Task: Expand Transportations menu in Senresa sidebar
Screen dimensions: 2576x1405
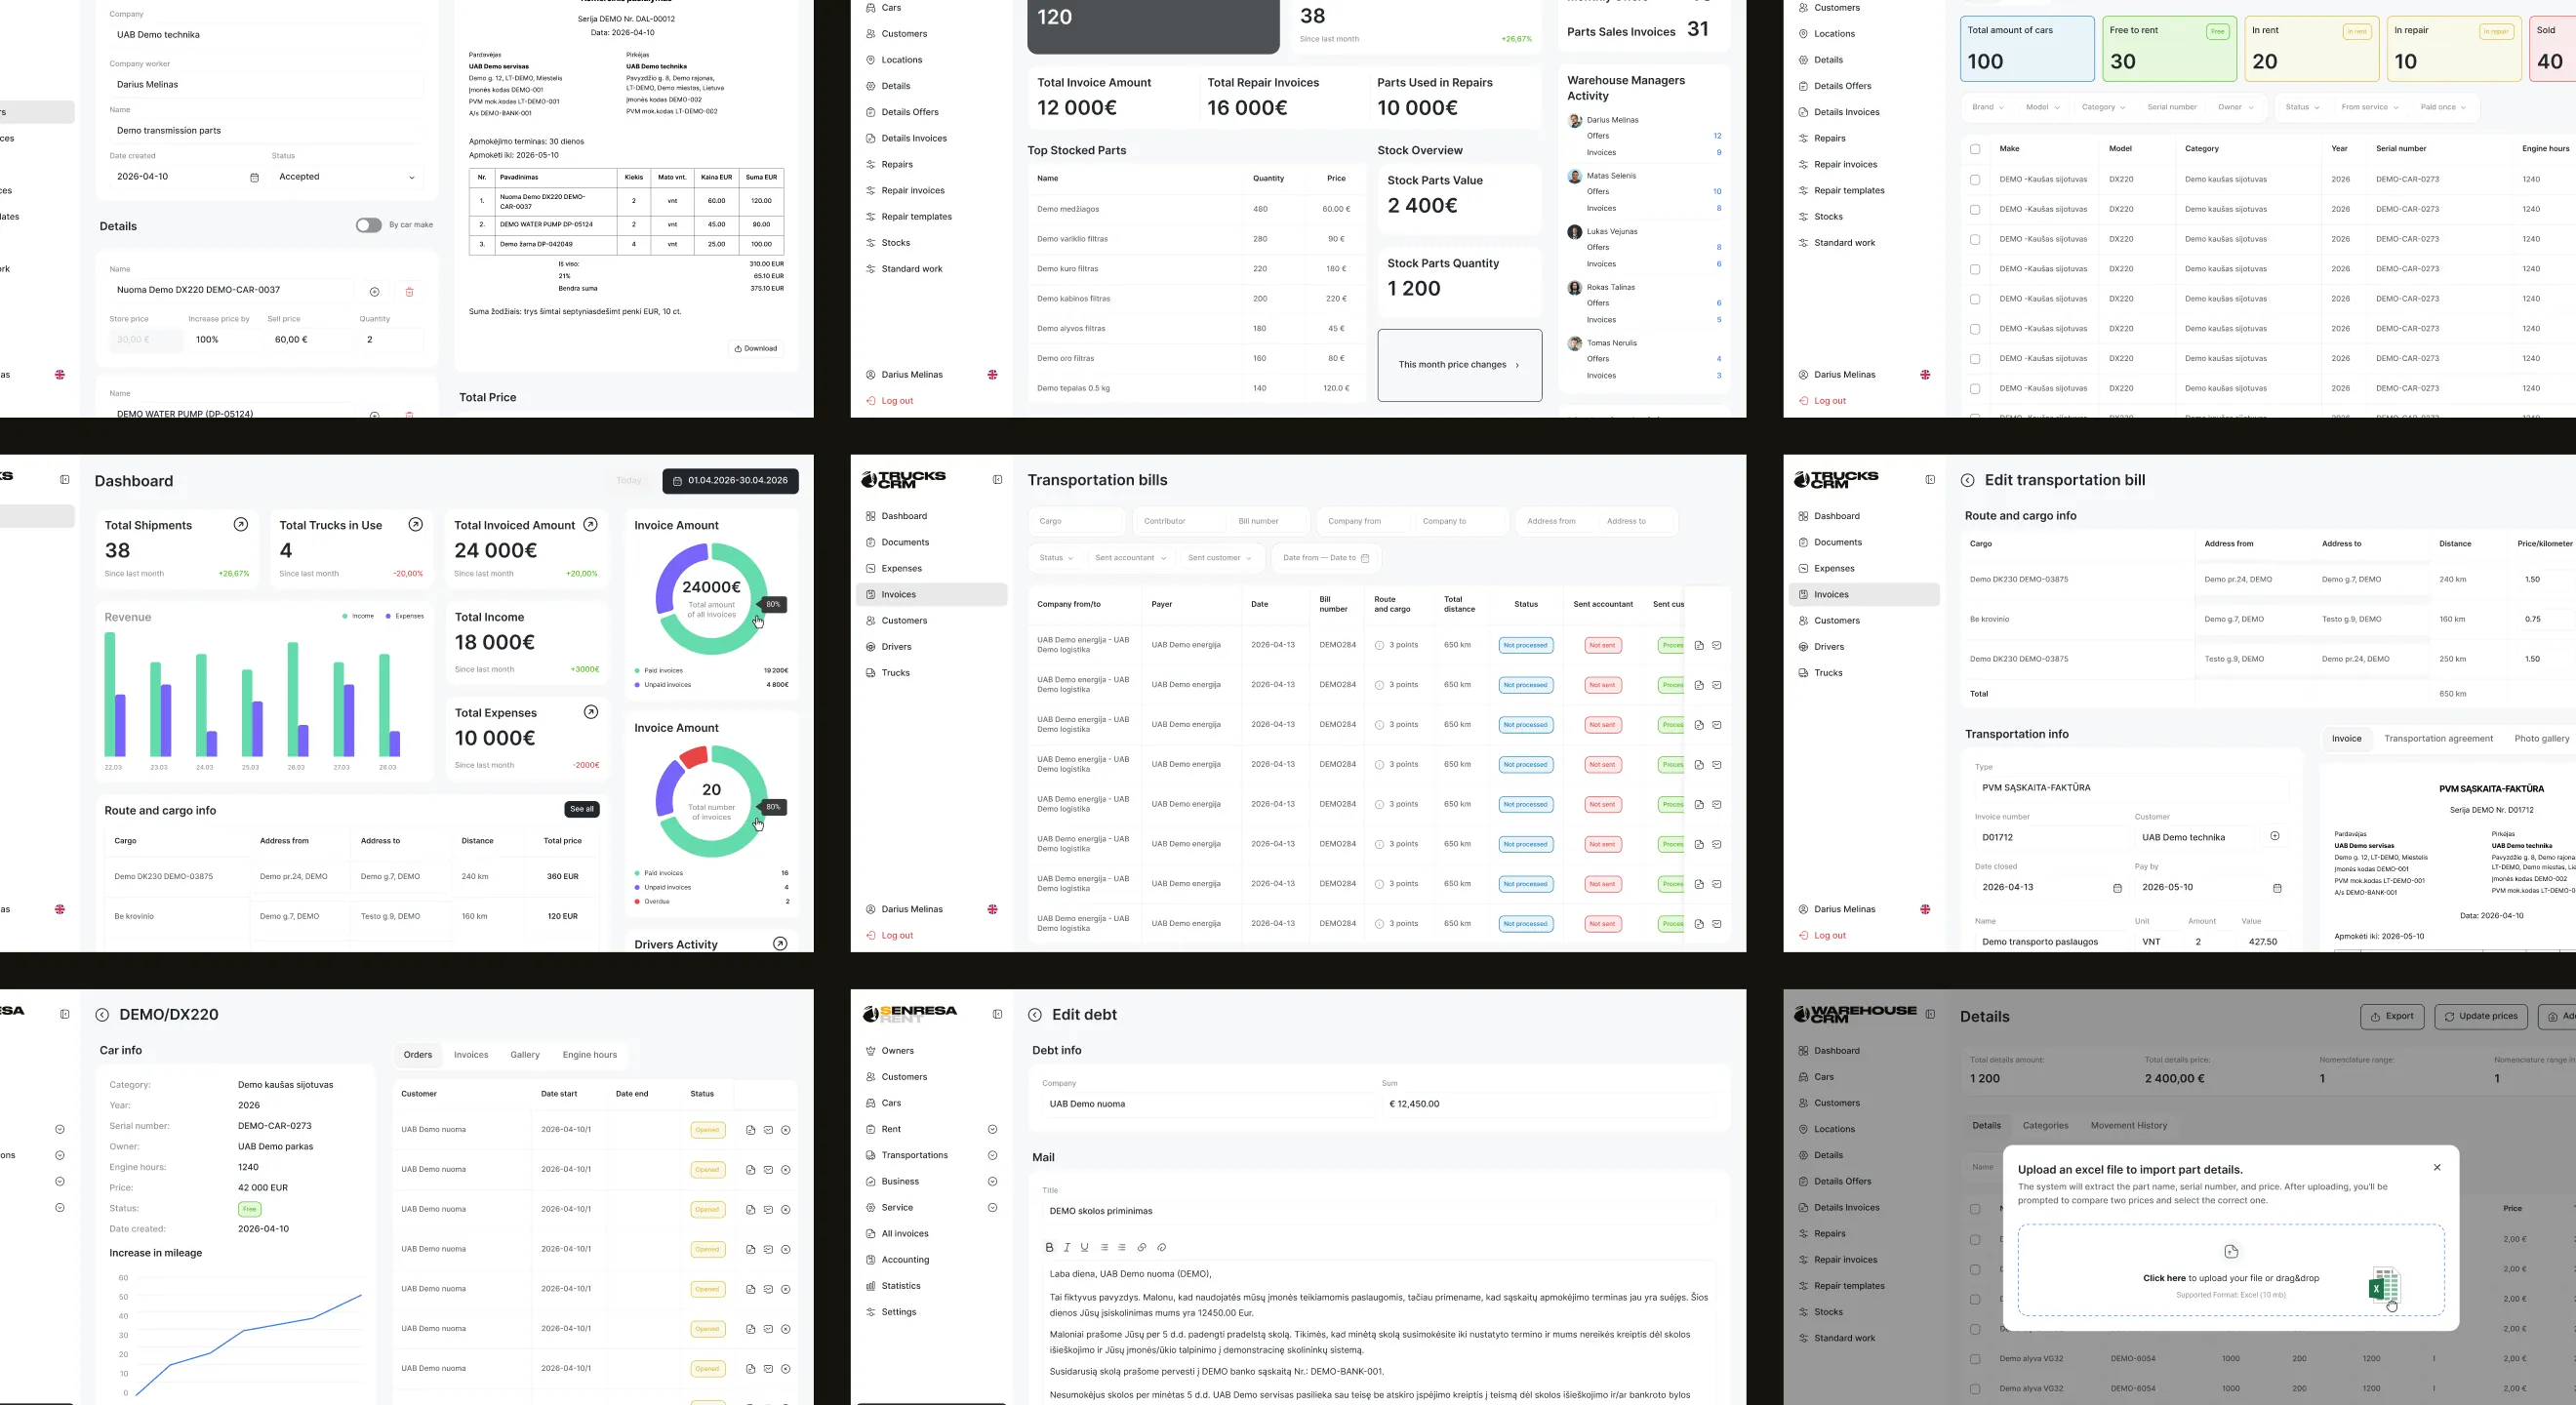Action: (x=992, y=1155)
